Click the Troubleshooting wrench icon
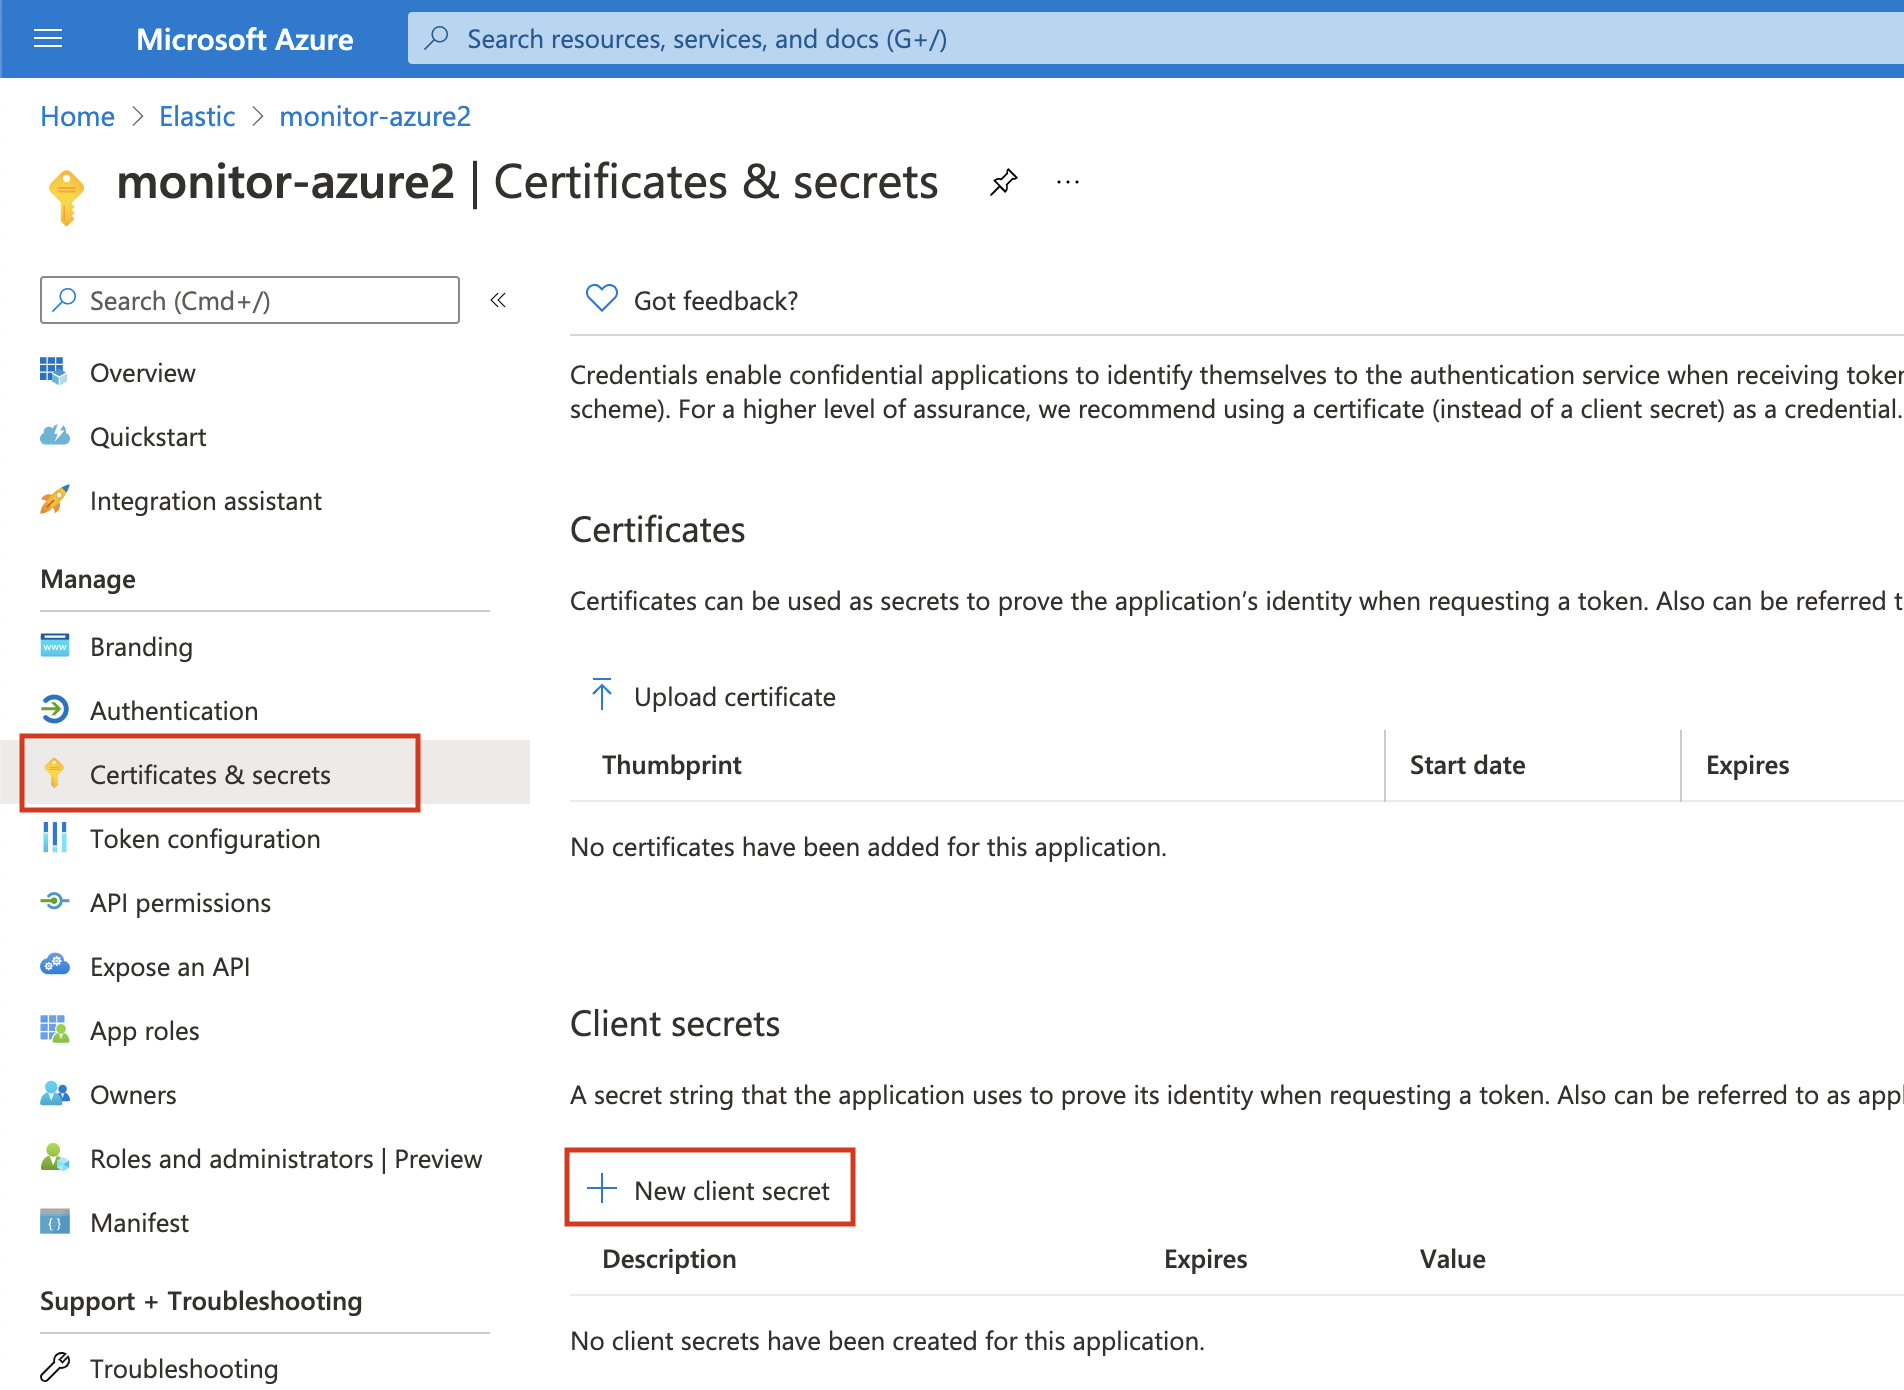1904x1390 pixels. point(55,1368)
